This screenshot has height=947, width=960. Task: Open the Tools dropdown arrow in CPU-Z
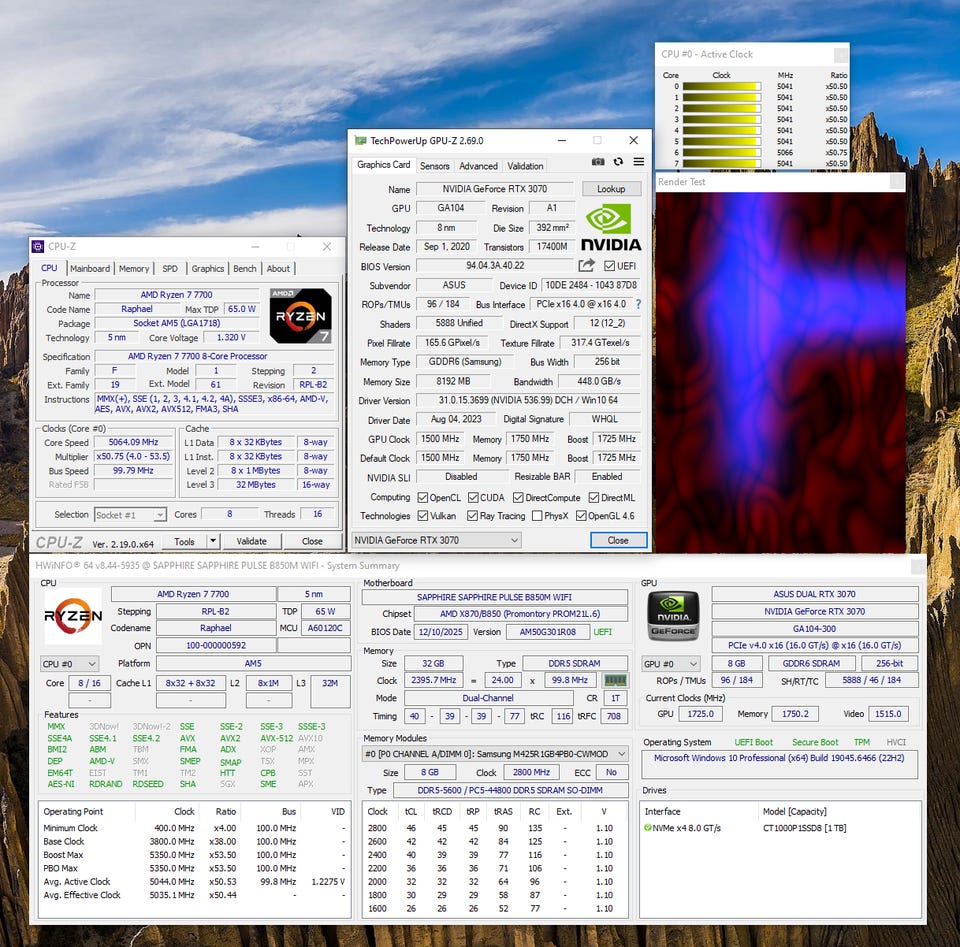(213, 541)
